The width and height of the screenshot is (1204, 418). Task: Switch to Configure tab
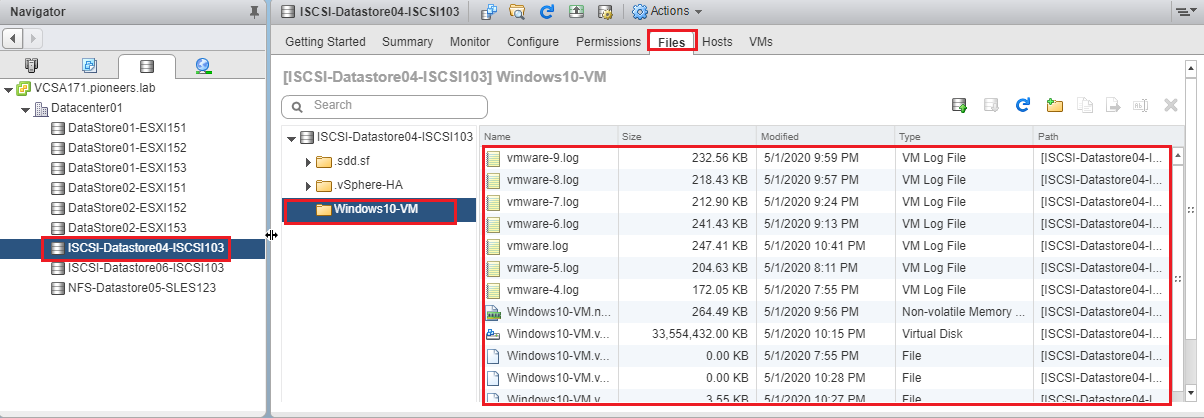[533, 42]
